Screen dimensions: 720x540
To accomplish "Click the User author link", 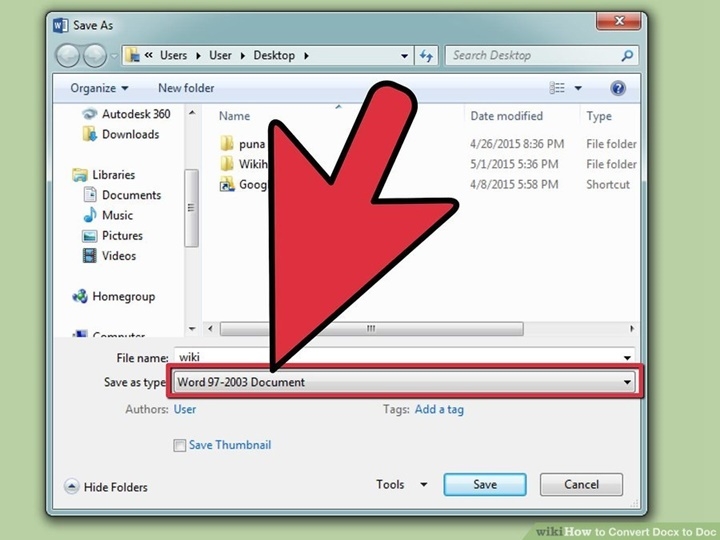I will tap(185, 409).
